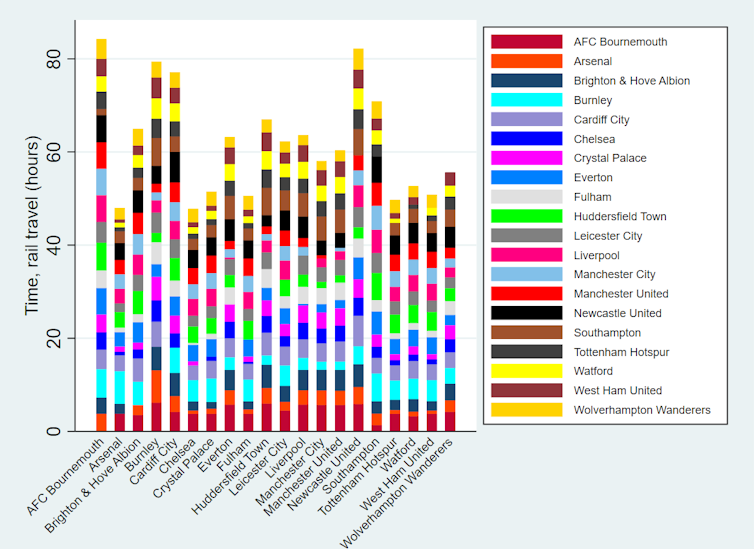Click the x-axis label 'Newcastle United'
Viewport: 754px width, 549px height.
[x=324, y=474]
